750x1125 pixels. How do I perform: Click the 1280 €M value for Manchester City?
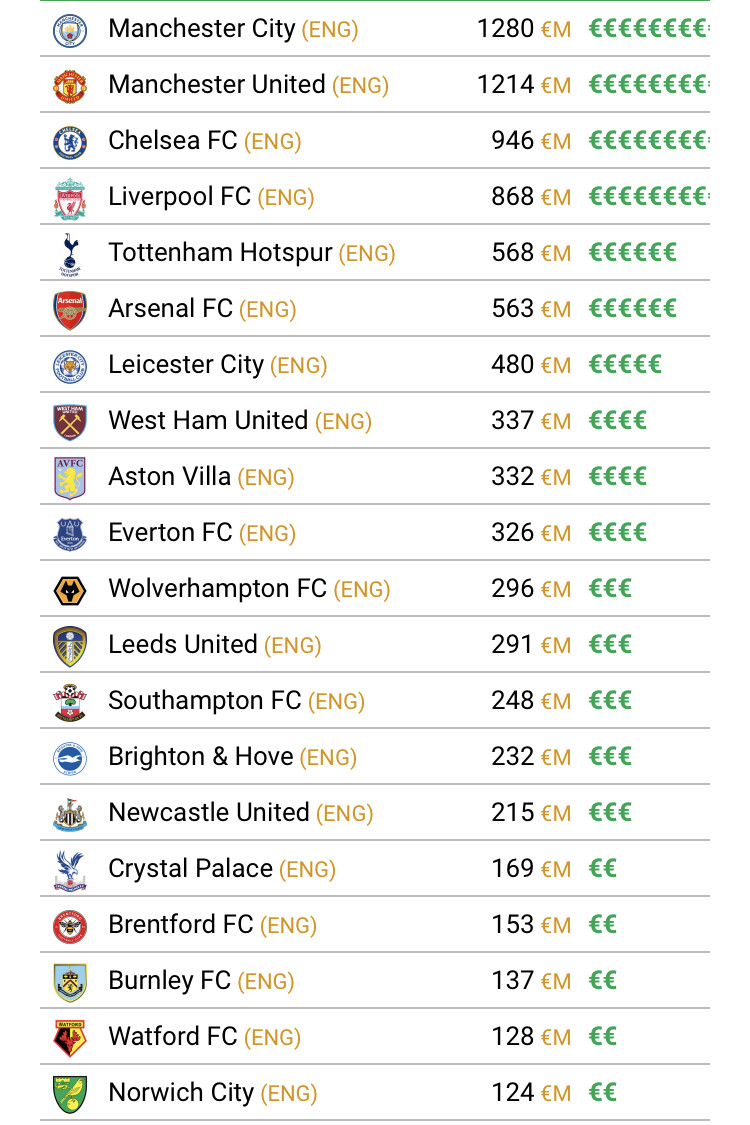coord(524,29)
